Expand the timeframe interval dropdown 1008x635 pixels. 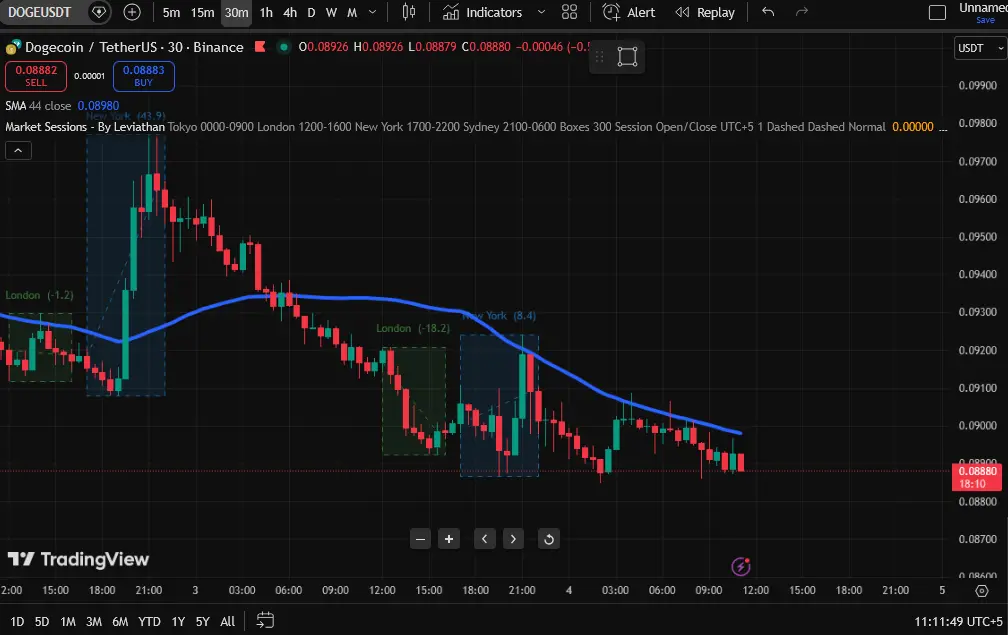pyautogui.click(x=372, y=12)
